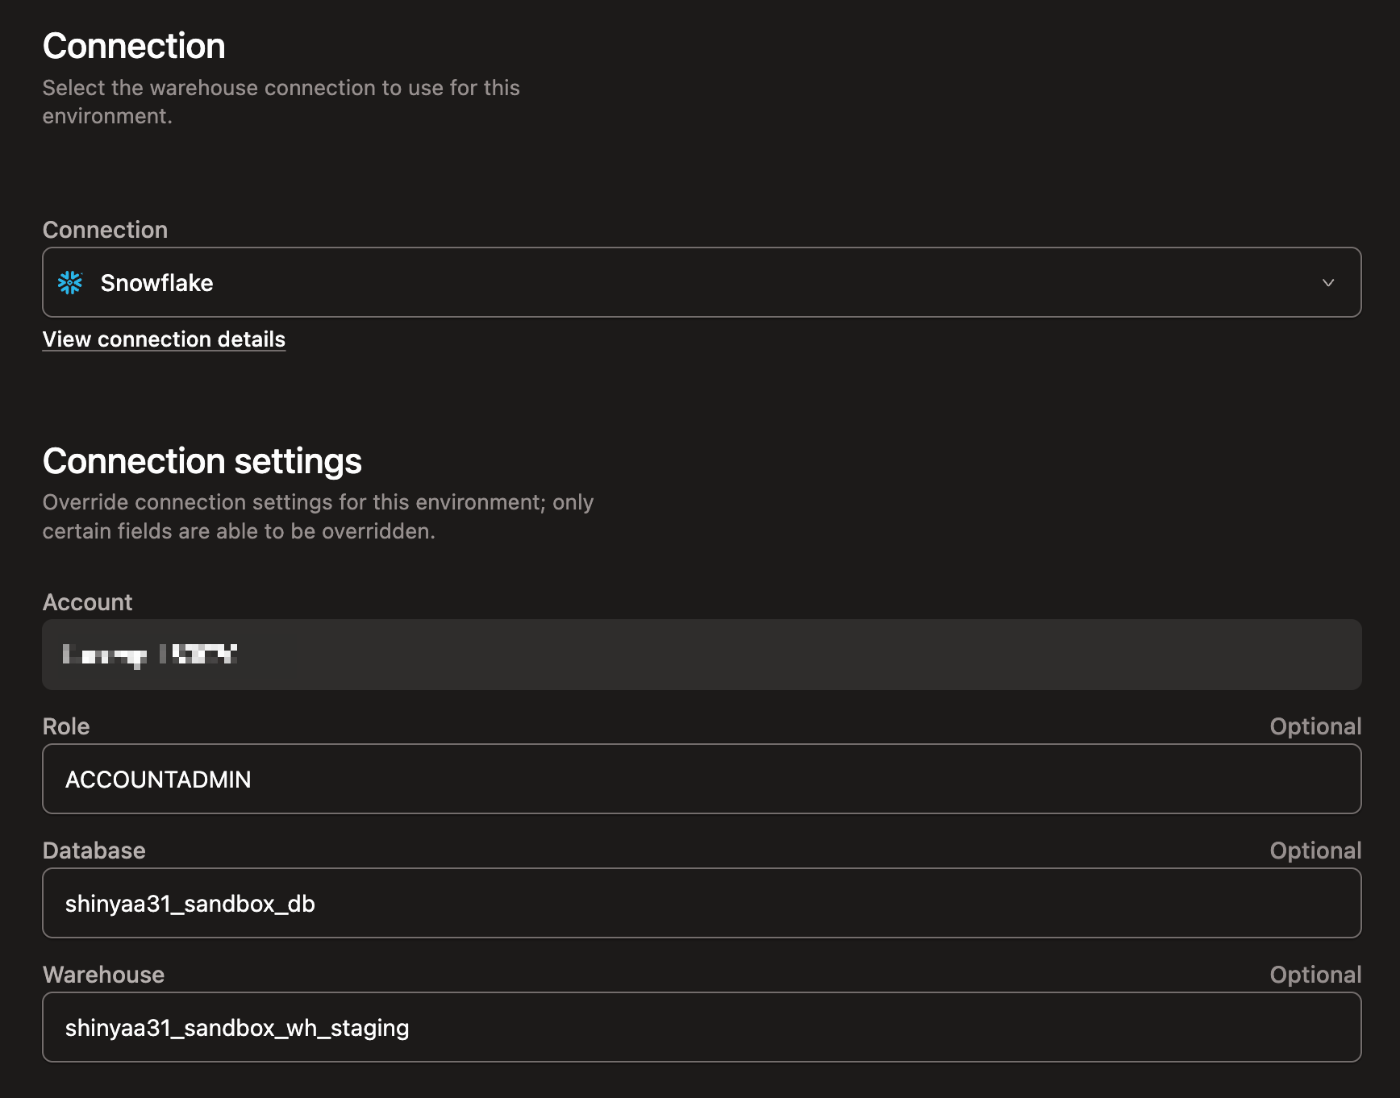Click the 'Select the warehouse connection' description

(281, 102)
